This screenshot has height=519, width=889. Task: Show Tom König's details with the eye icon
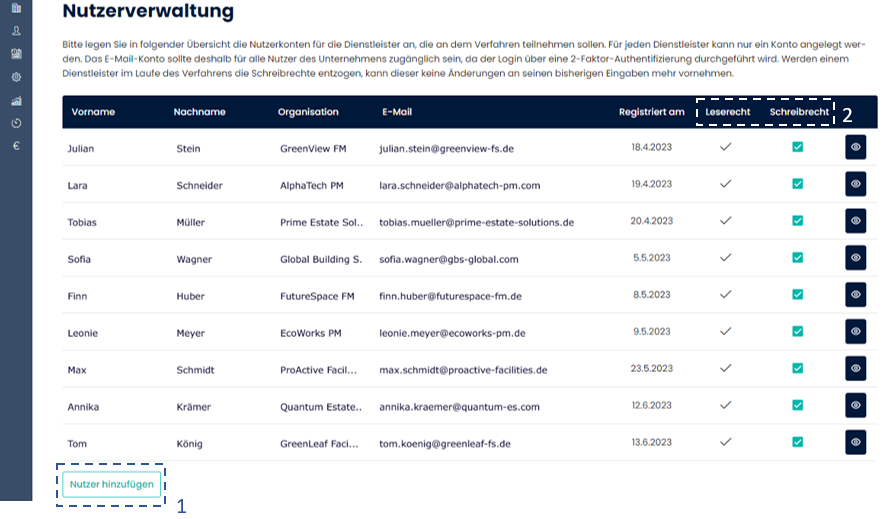(855, 442)
